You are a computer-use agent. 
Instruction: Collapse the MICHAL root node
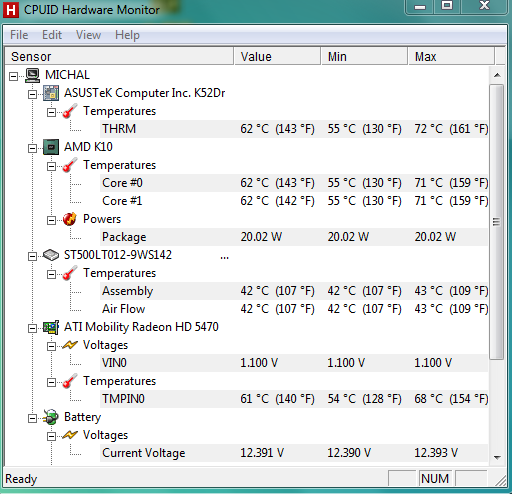(13, 77)
